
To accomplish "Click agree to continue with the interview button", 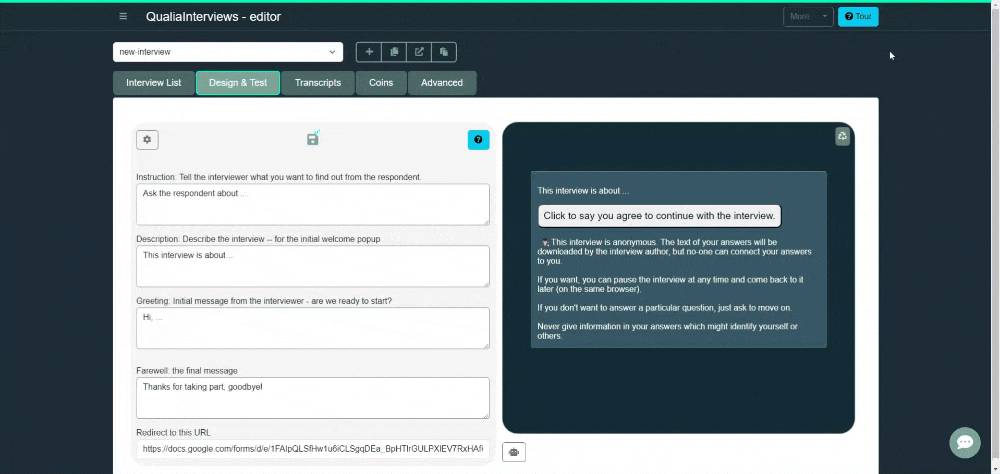I will click(x=659, y=216).
